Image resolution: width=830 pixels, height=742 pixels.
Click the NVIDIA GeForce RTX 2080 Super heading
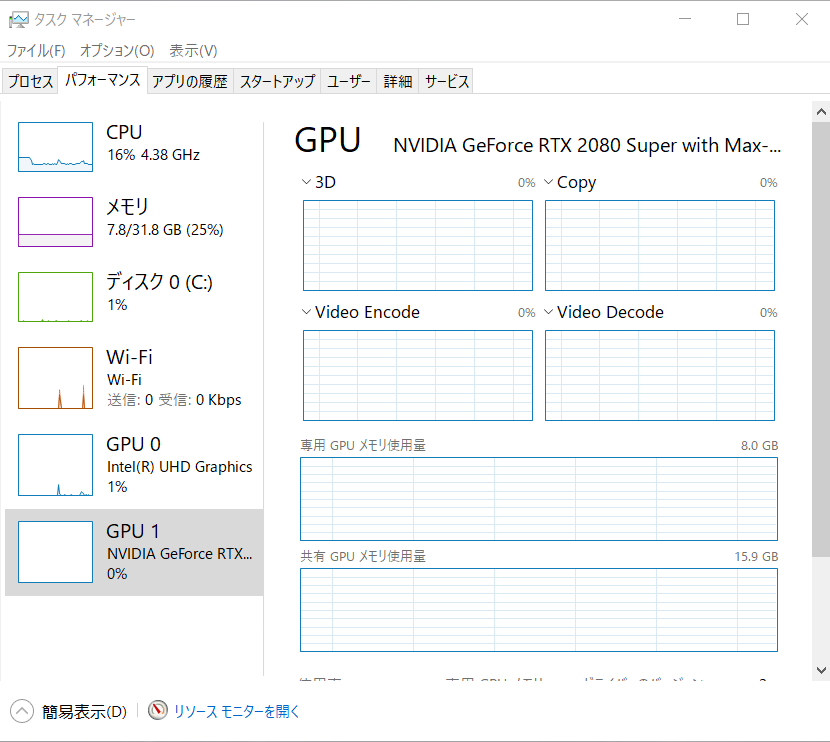click(587, 145)
